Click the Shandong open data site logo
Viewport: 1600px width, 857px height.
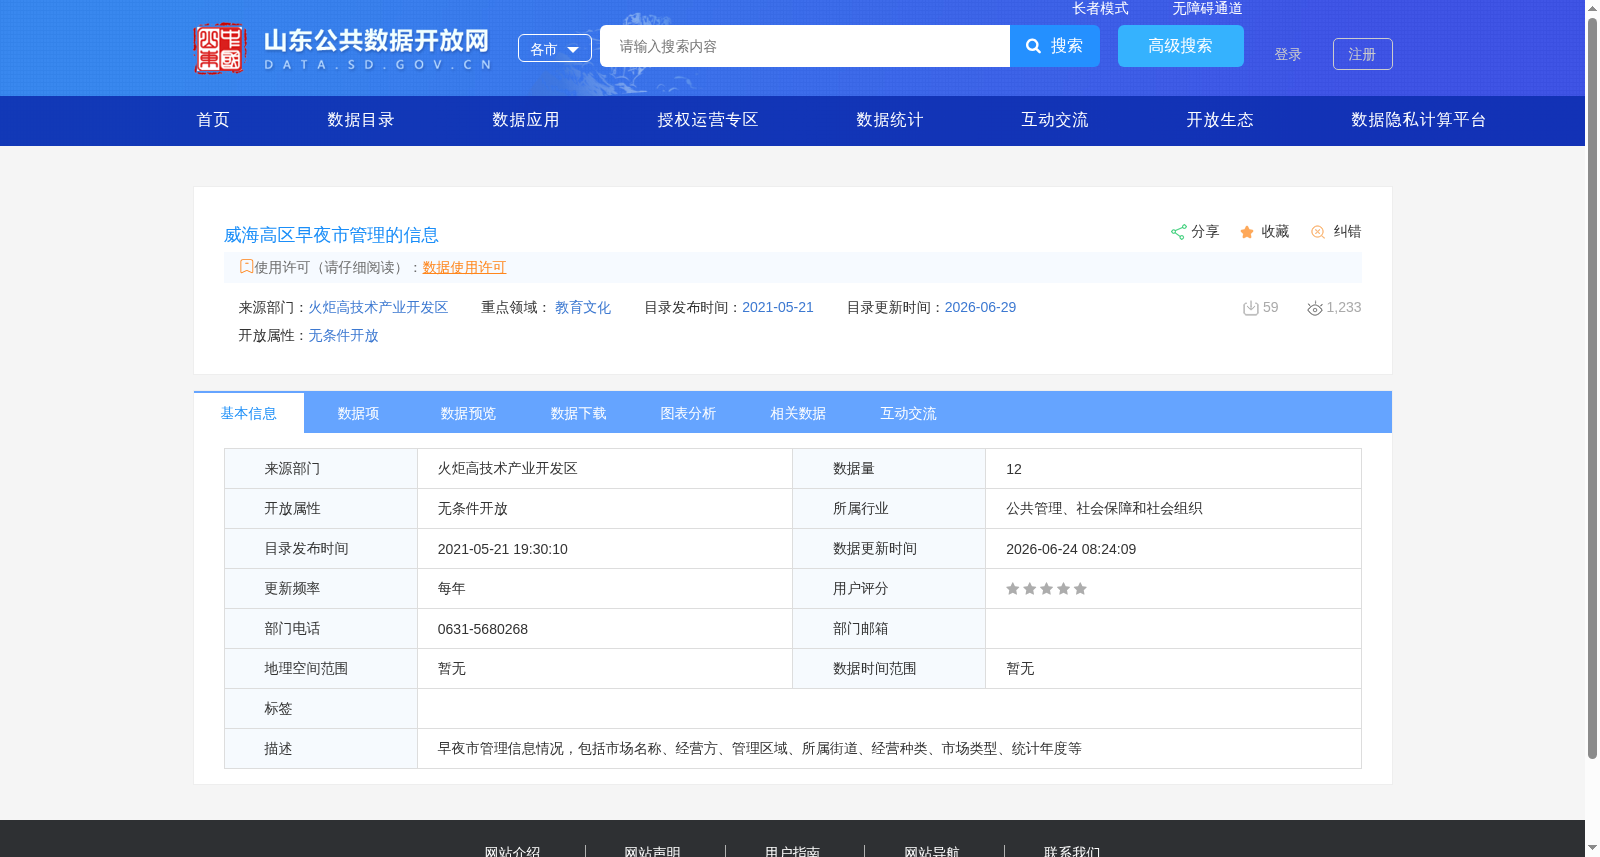pos(343,48)
